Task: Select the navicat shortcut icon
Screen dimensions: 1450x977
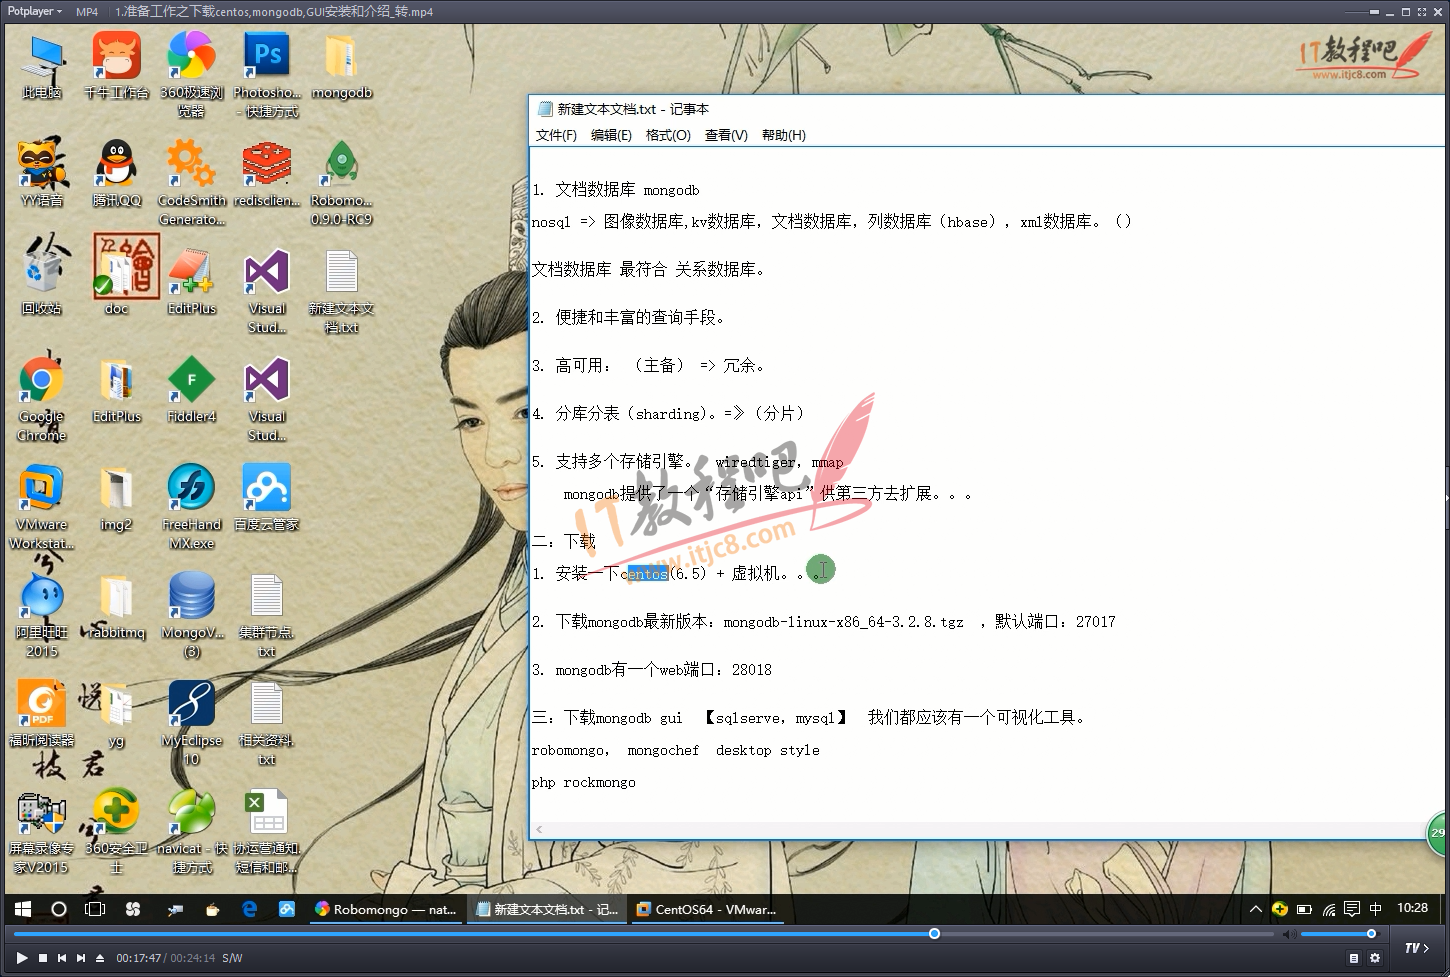Action: click(x=191, y=831)
